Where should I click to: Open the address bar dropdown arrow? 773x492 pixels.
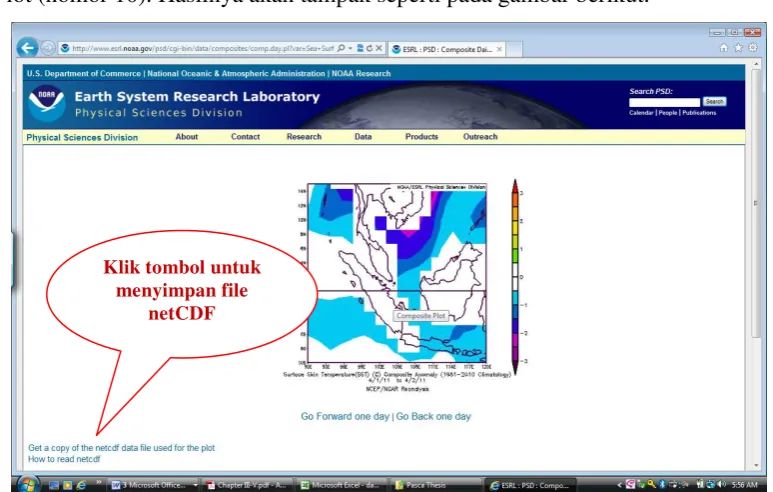click(x=350, y=48)
